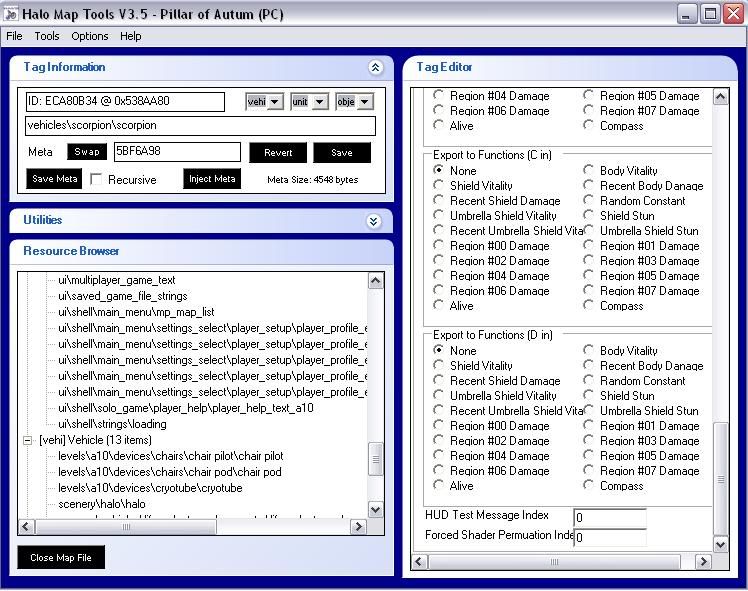Click Tag Editor scroll left arrow
Viewport: 748px width, 591px height.
click(x=419, y=561)
